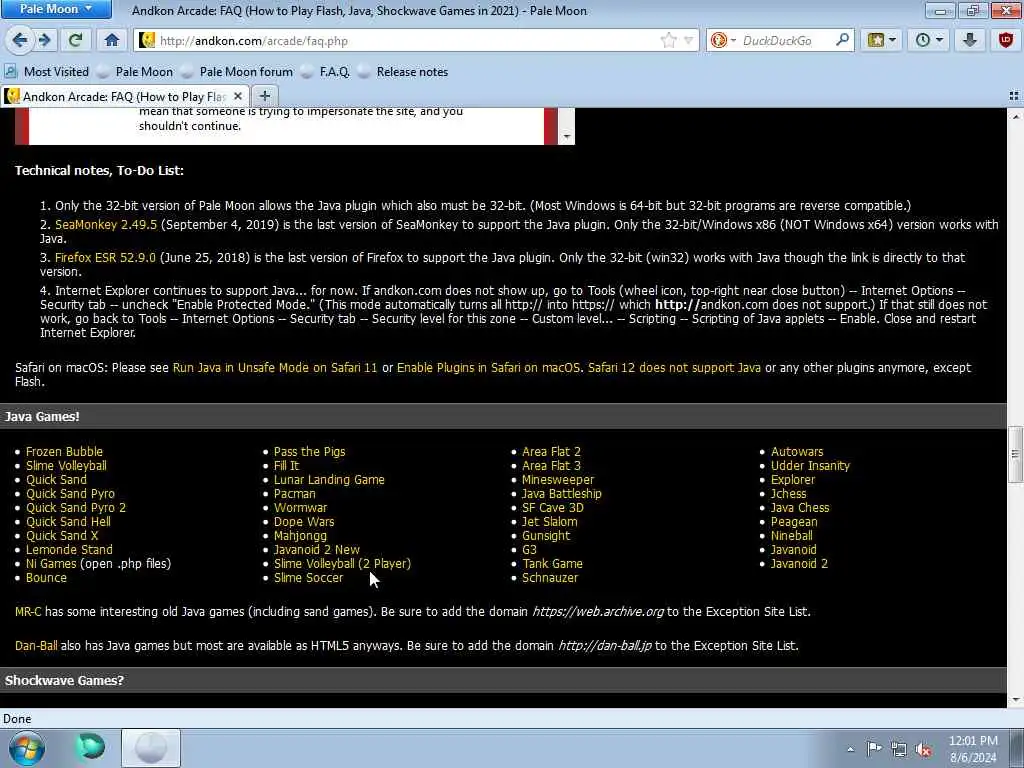The height and width of the screenshot is (768, 1024).
Task: Open the Slime Volleyball link
Action: (66, 466)
